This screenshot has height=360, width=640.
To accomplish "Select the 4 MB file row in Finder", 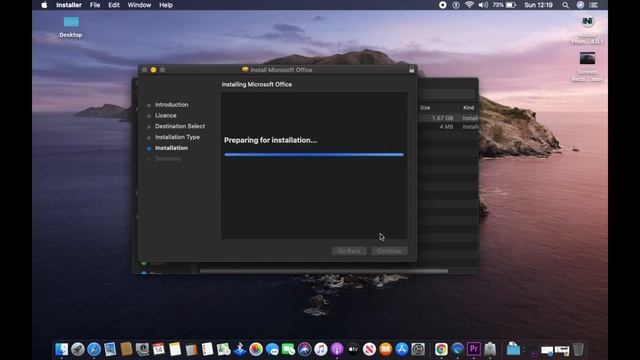I will (x=448, y=127).
